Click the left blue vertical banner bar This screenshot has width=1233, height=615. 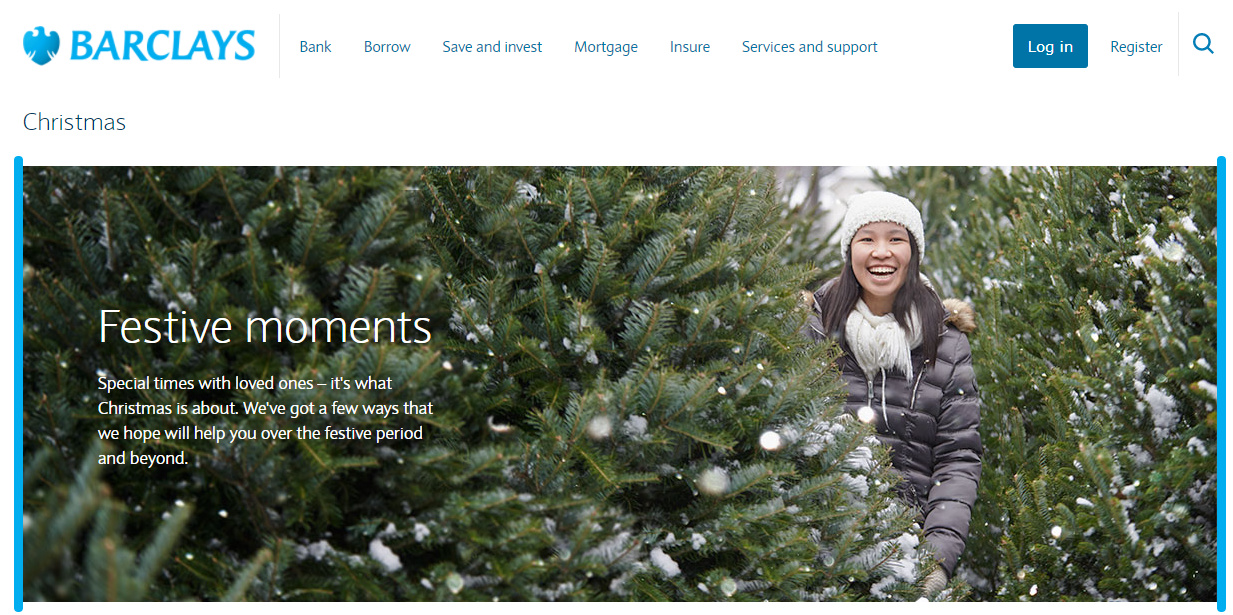tap(18, 383)
